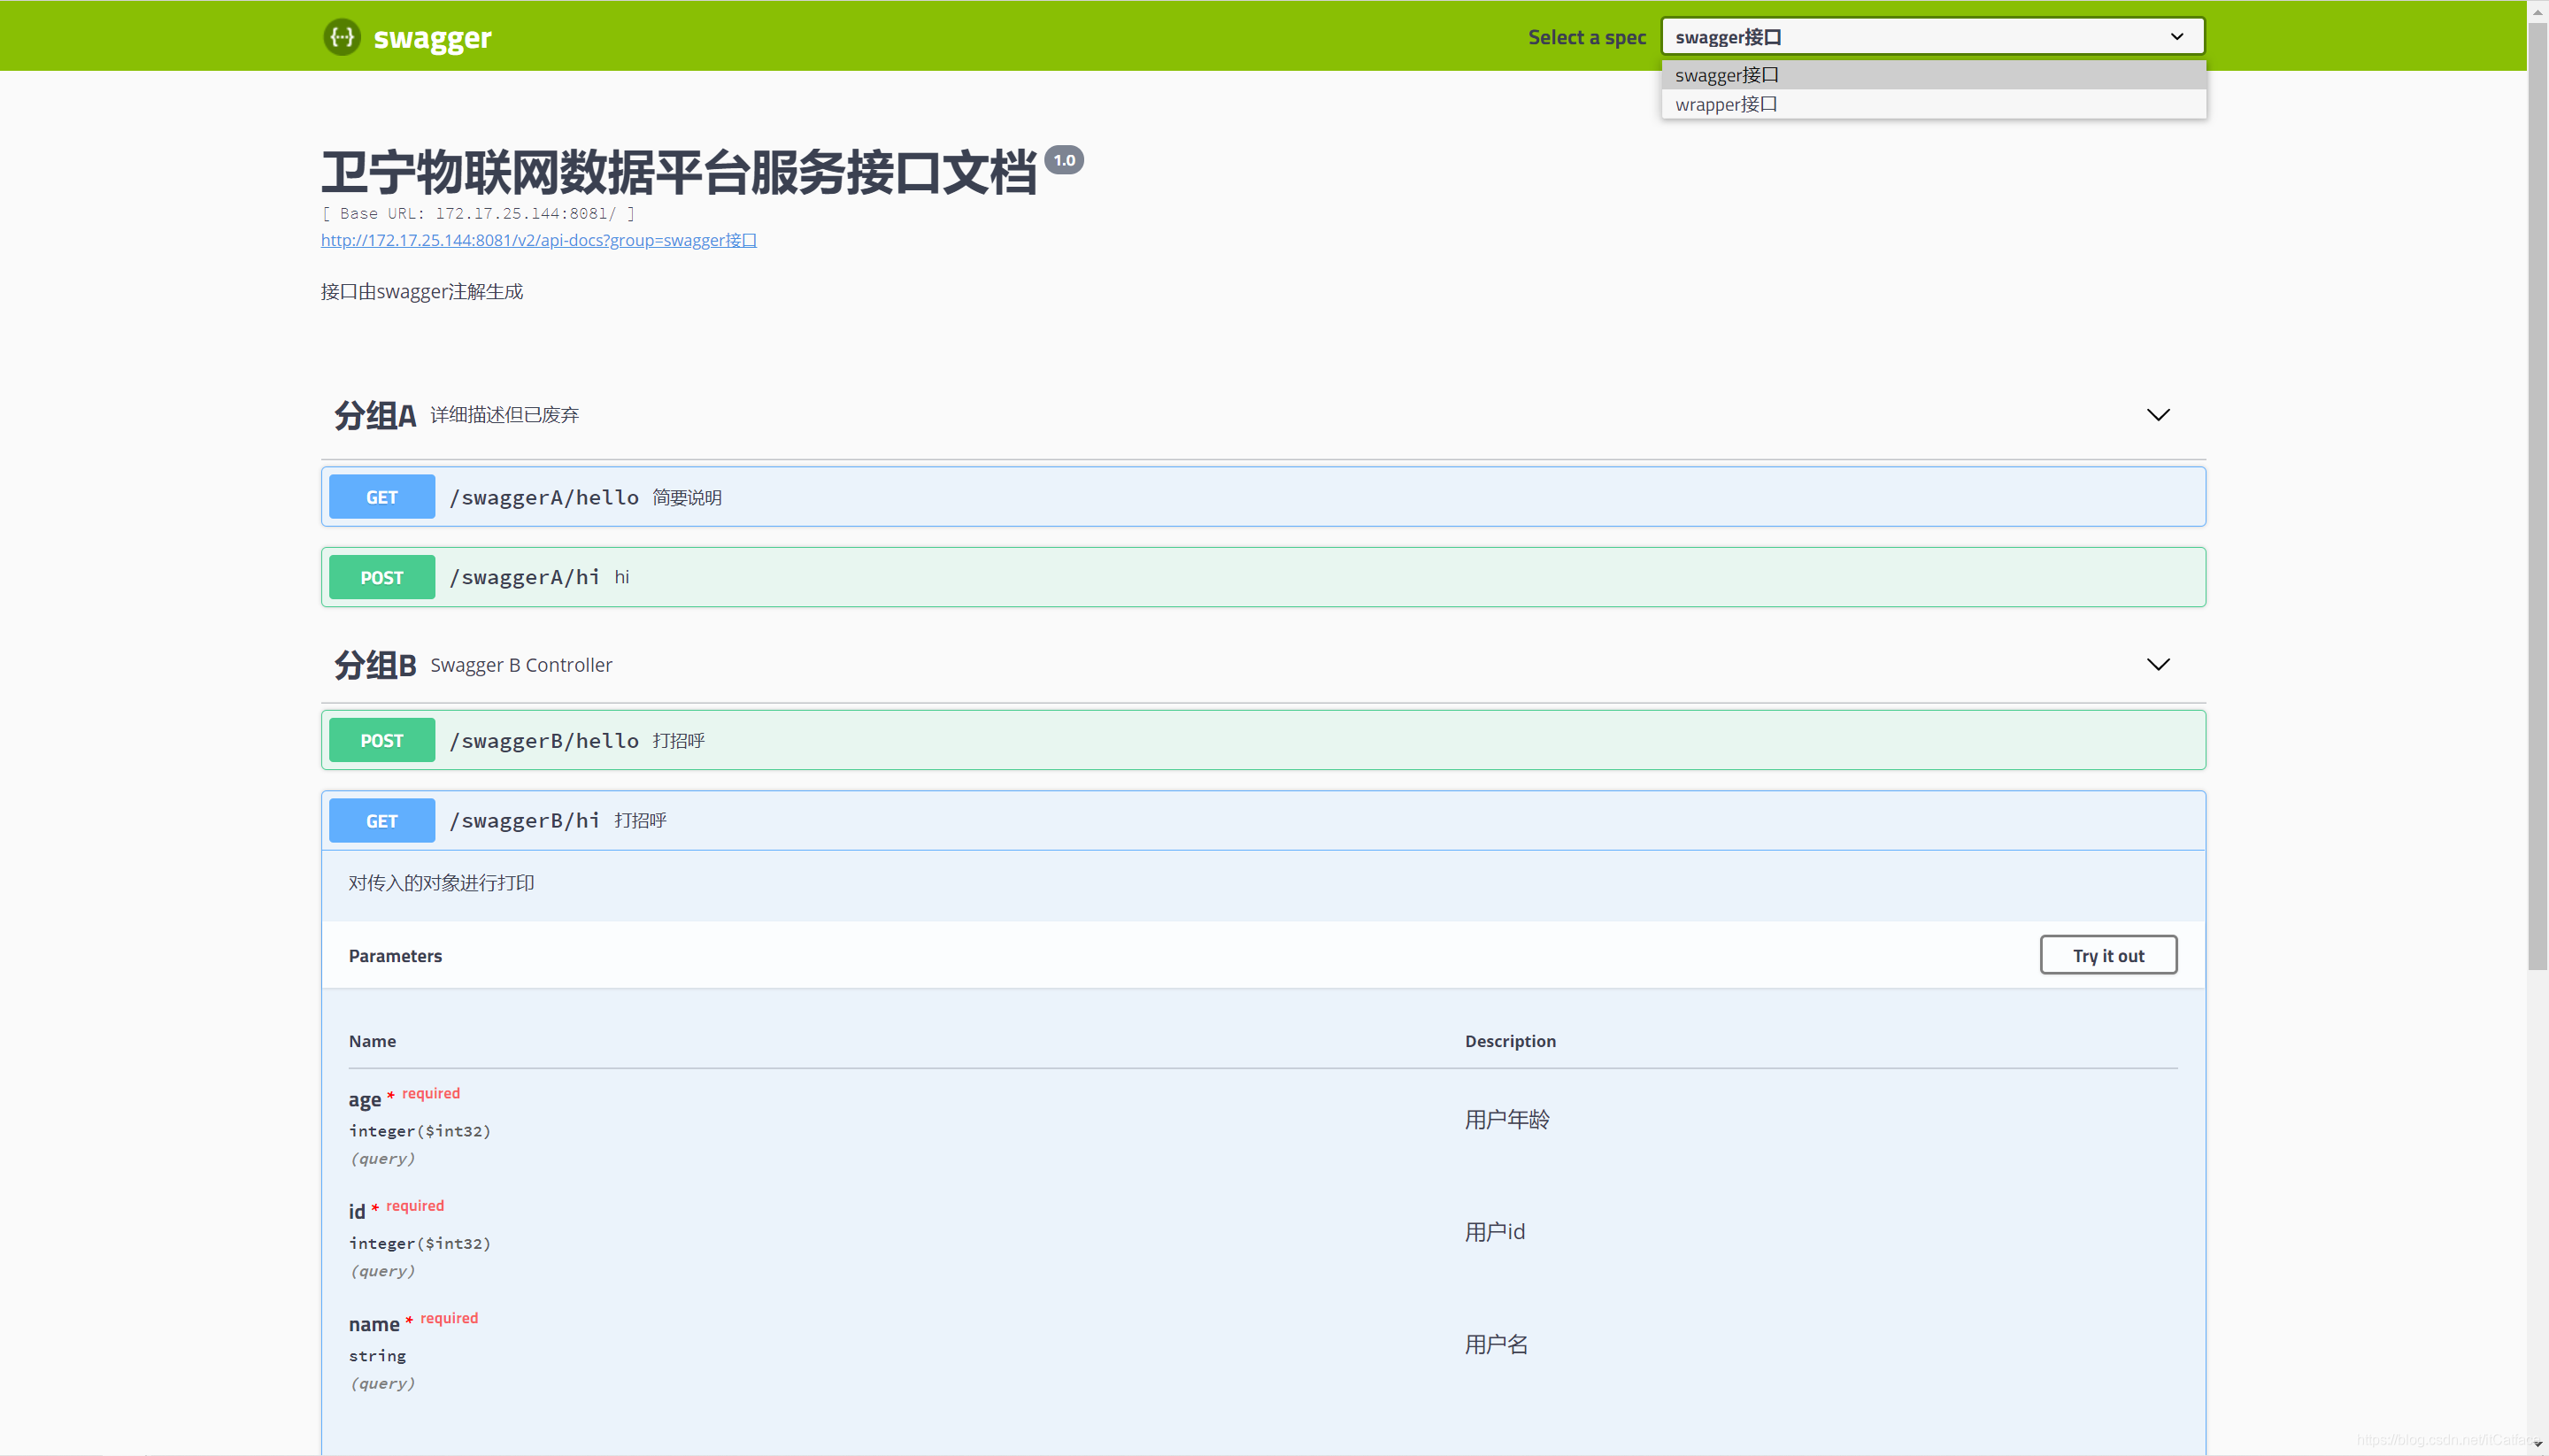Click the swagger logo icon

(x=342, y=37)
